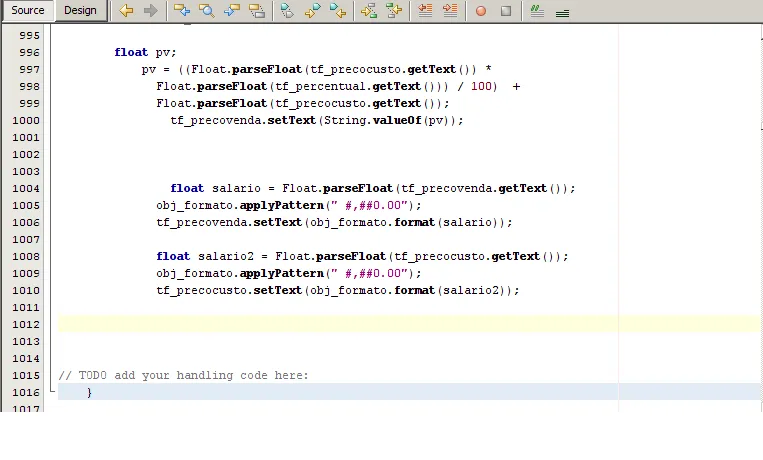This screenshot has height=460, width=763.
Task: Click Find Selection magnifier icon
Action: [x=206, y=11]
